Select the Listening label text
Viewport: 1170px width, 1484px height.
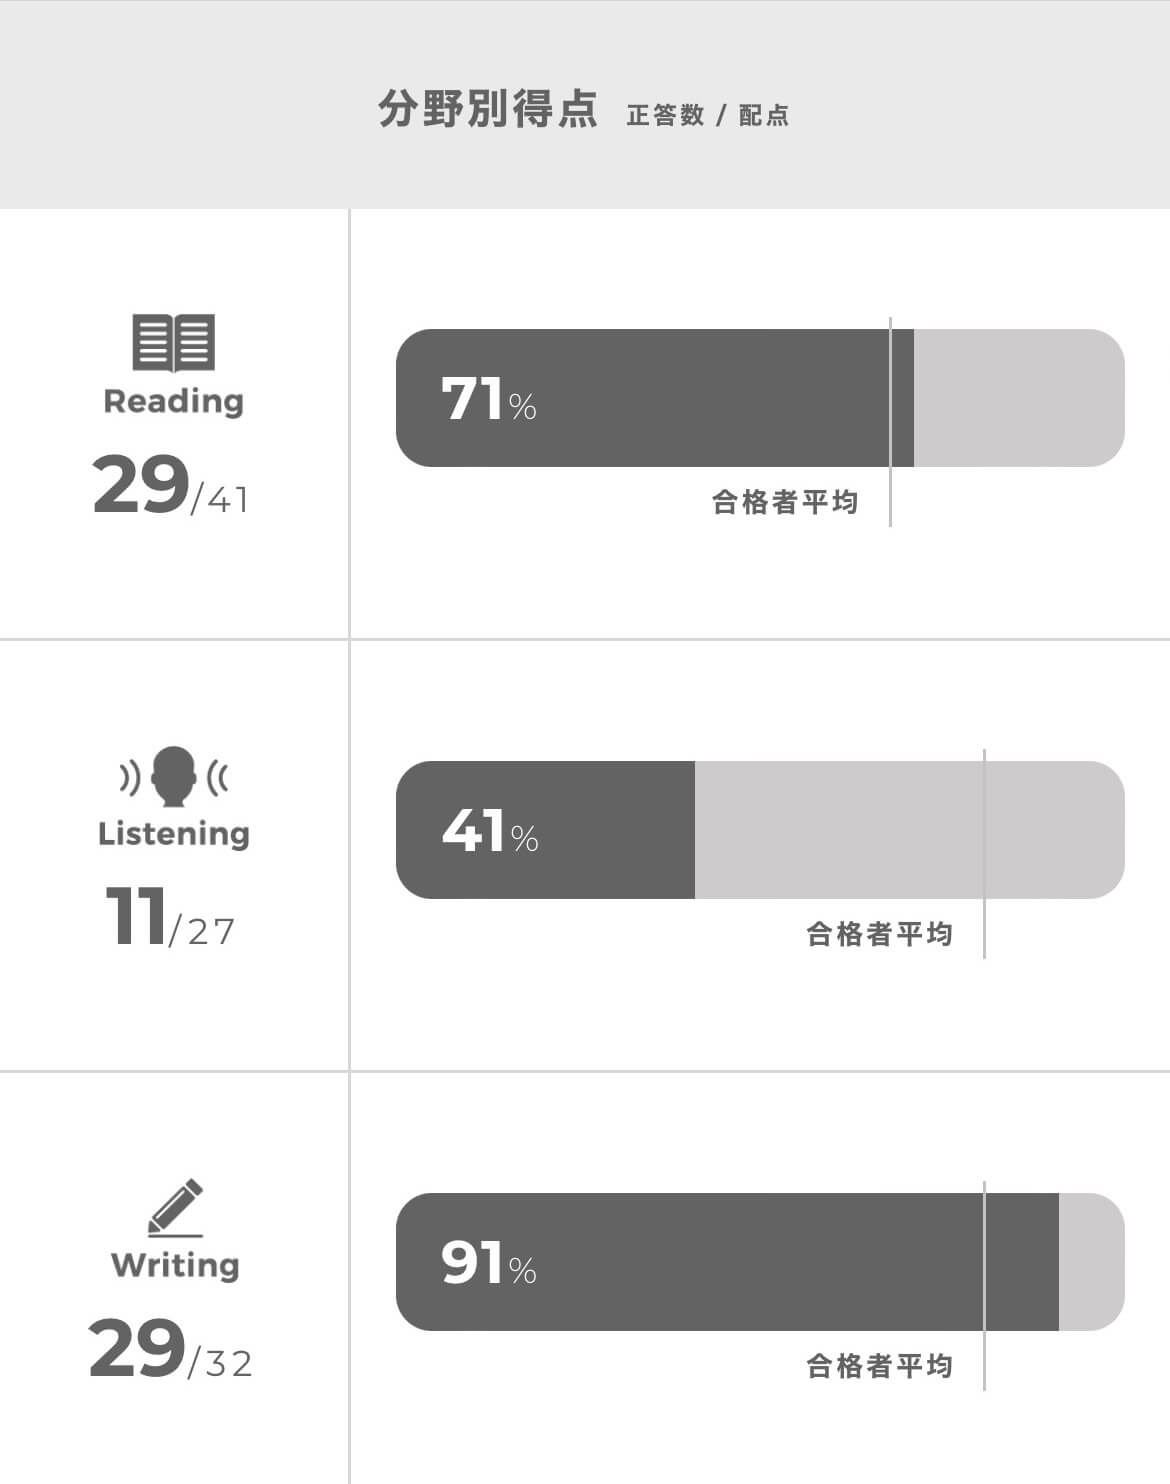click(173, 834)
